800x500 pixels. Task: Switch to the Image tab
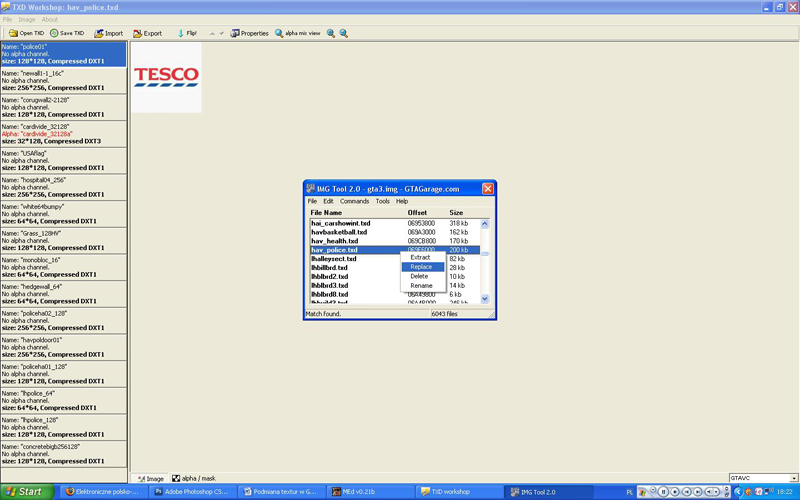149,479
